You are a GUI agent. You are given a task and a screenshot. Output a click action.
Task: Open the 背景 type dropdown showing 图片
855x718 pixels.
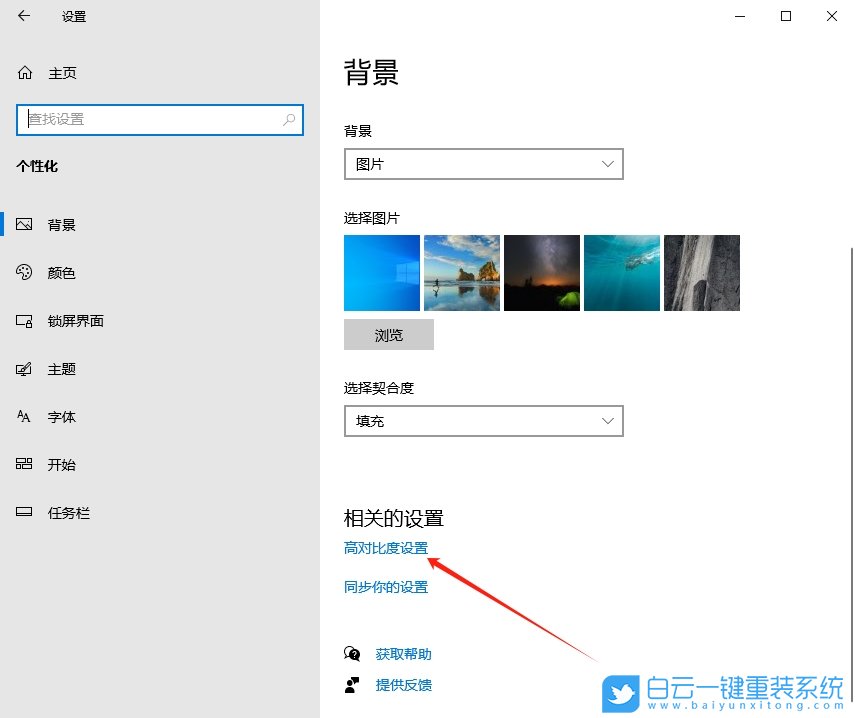coord(483,163)
